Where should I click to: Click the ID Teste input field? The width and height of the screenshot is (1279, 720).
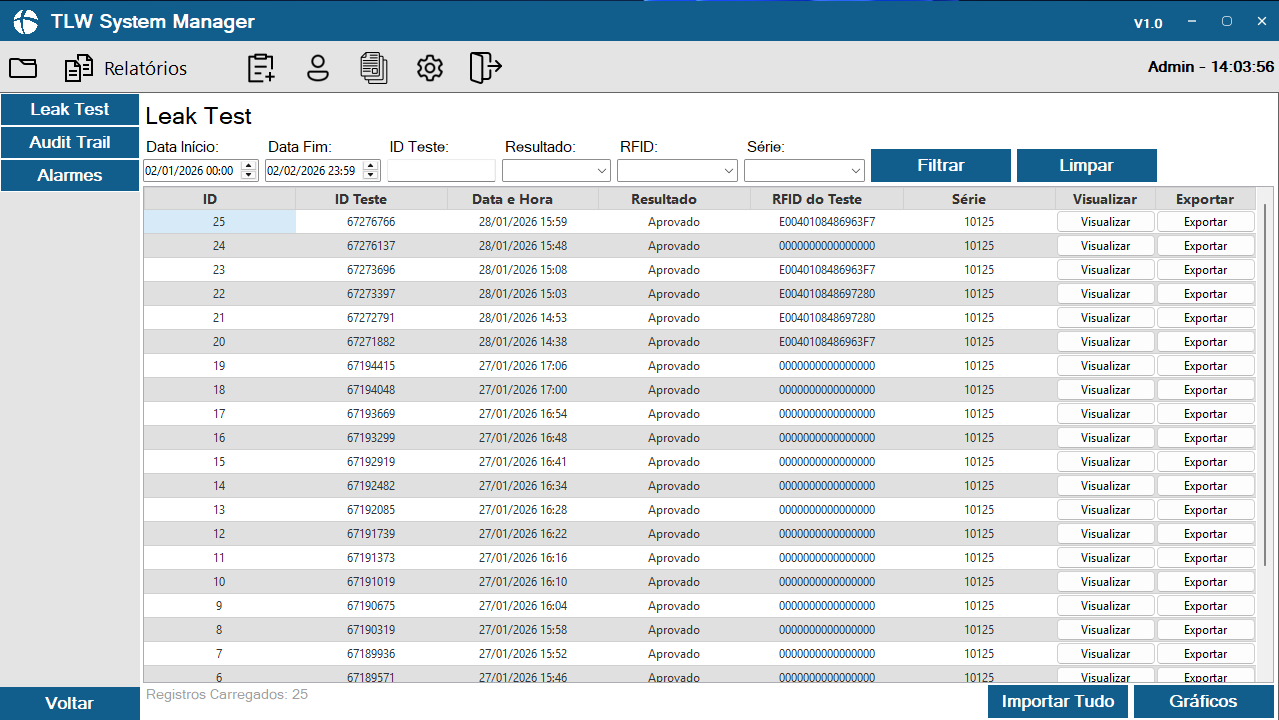pyautogui.click(x=441, y=171)
